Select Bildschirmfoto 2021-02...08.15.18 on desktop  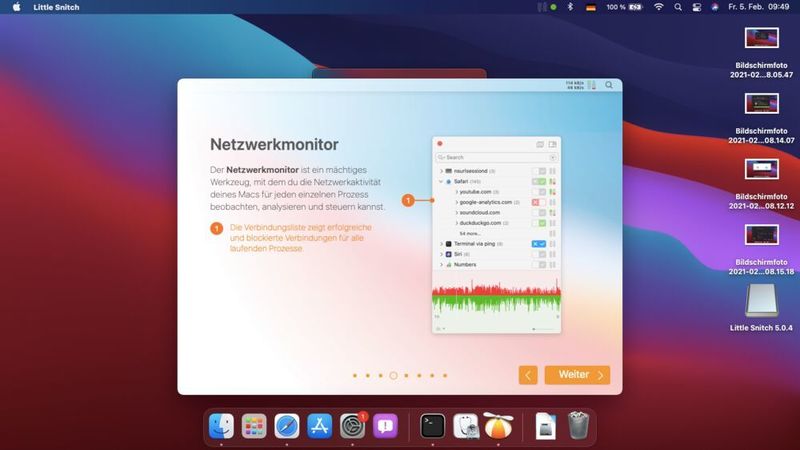761,249
